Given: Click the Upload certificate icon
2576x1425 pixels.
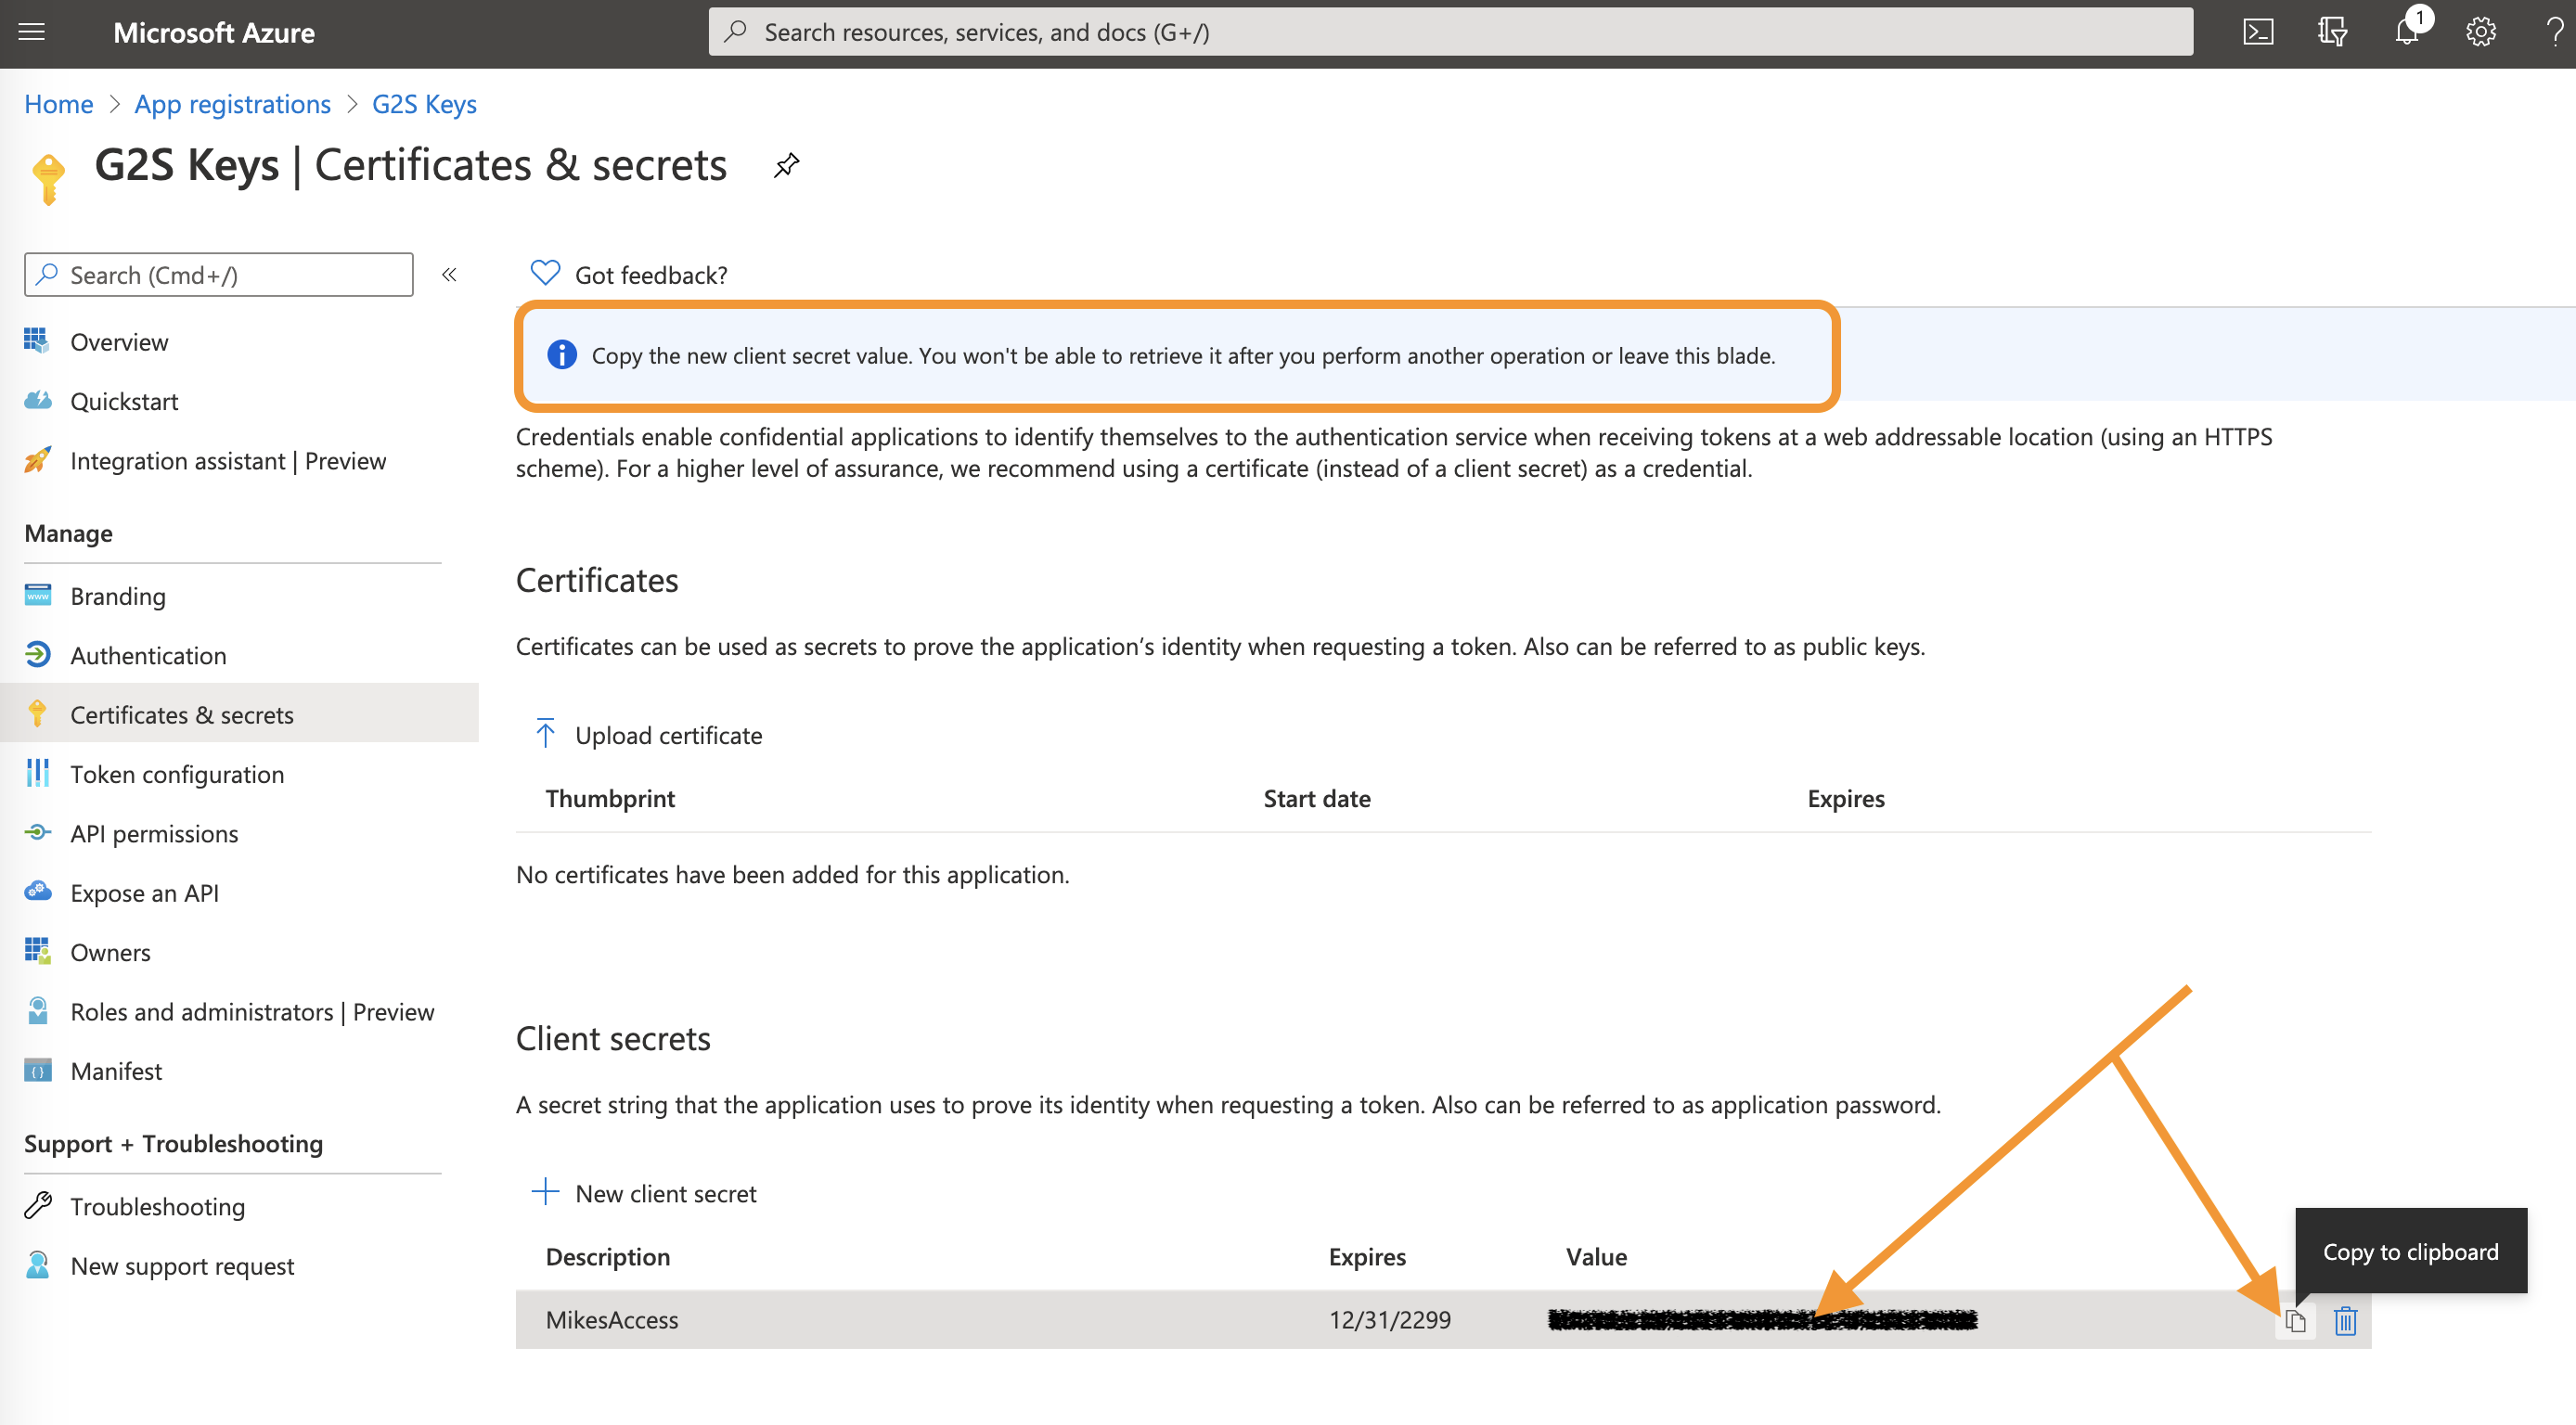Looking at the screenshot, I should (547, 734).
